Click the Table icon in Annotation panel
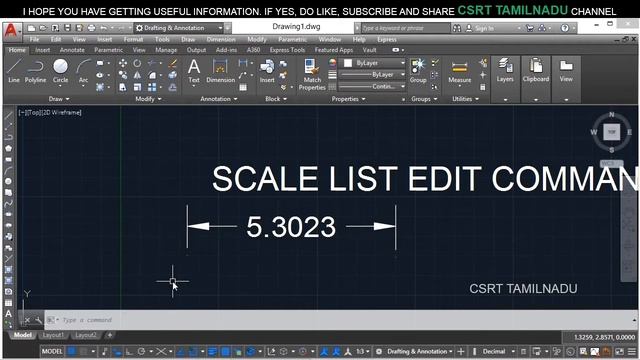The width and height of the screenshot is (640, 360). (x=243, y=87)
